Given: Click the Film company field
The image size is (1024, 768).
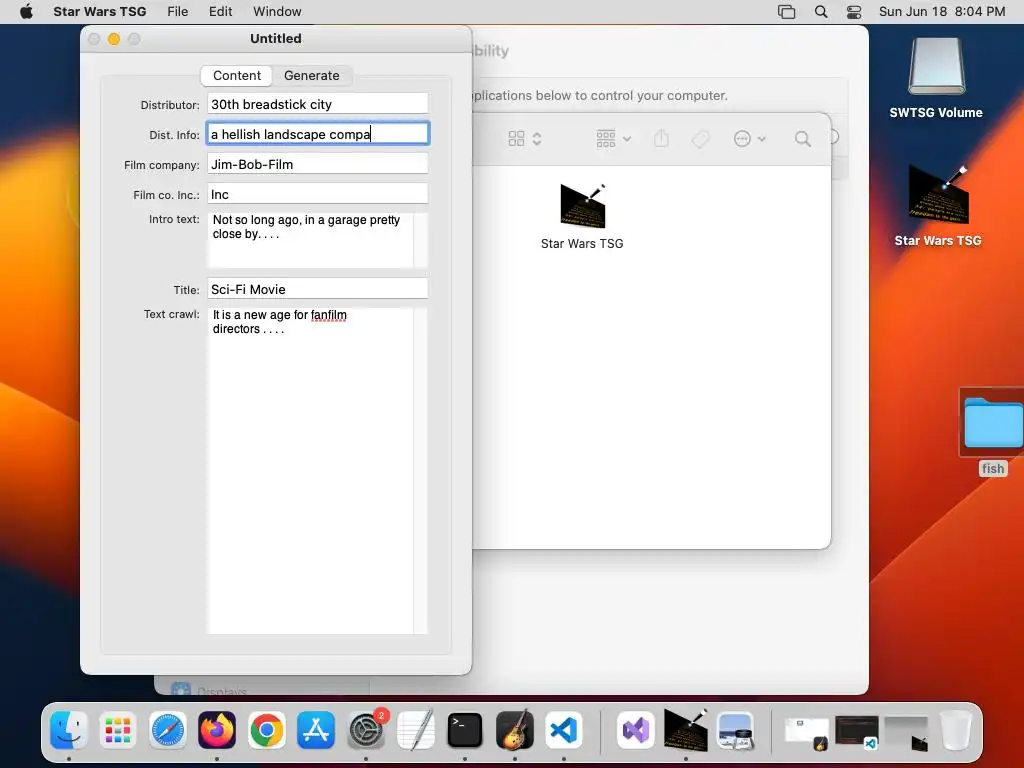Looking at the screenshot, I should tap(317, 164).
